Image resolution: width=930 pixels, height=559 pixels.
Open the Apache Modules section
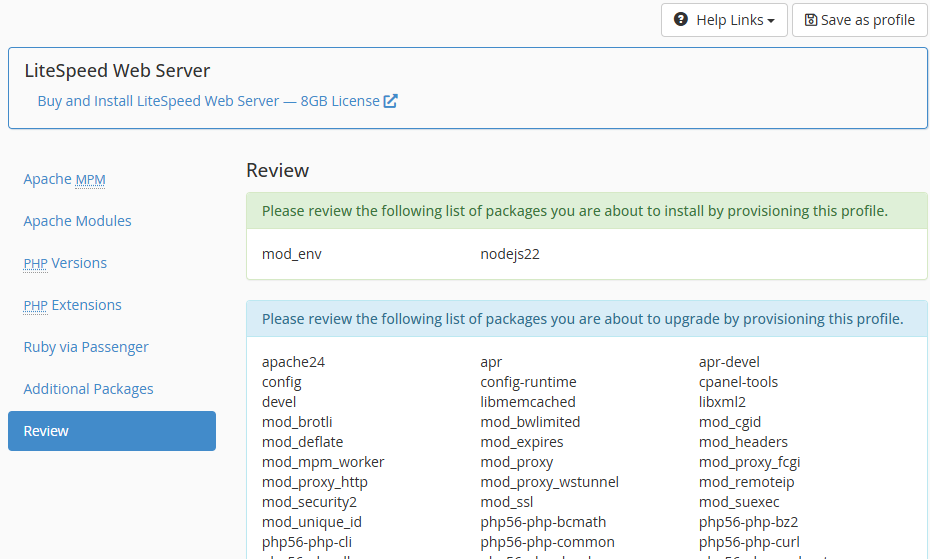(77, 221)
